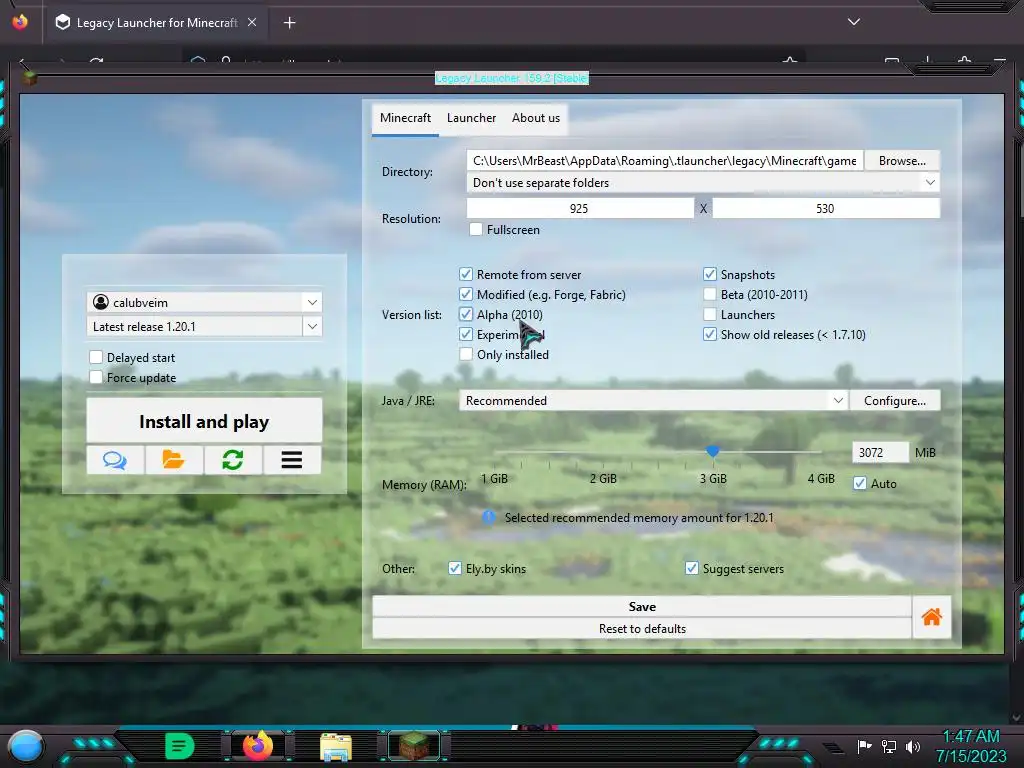The width and height of the screenshot is (1024, 768).
Task: Click Reset to defaults
Action: [x=642, y=628]
